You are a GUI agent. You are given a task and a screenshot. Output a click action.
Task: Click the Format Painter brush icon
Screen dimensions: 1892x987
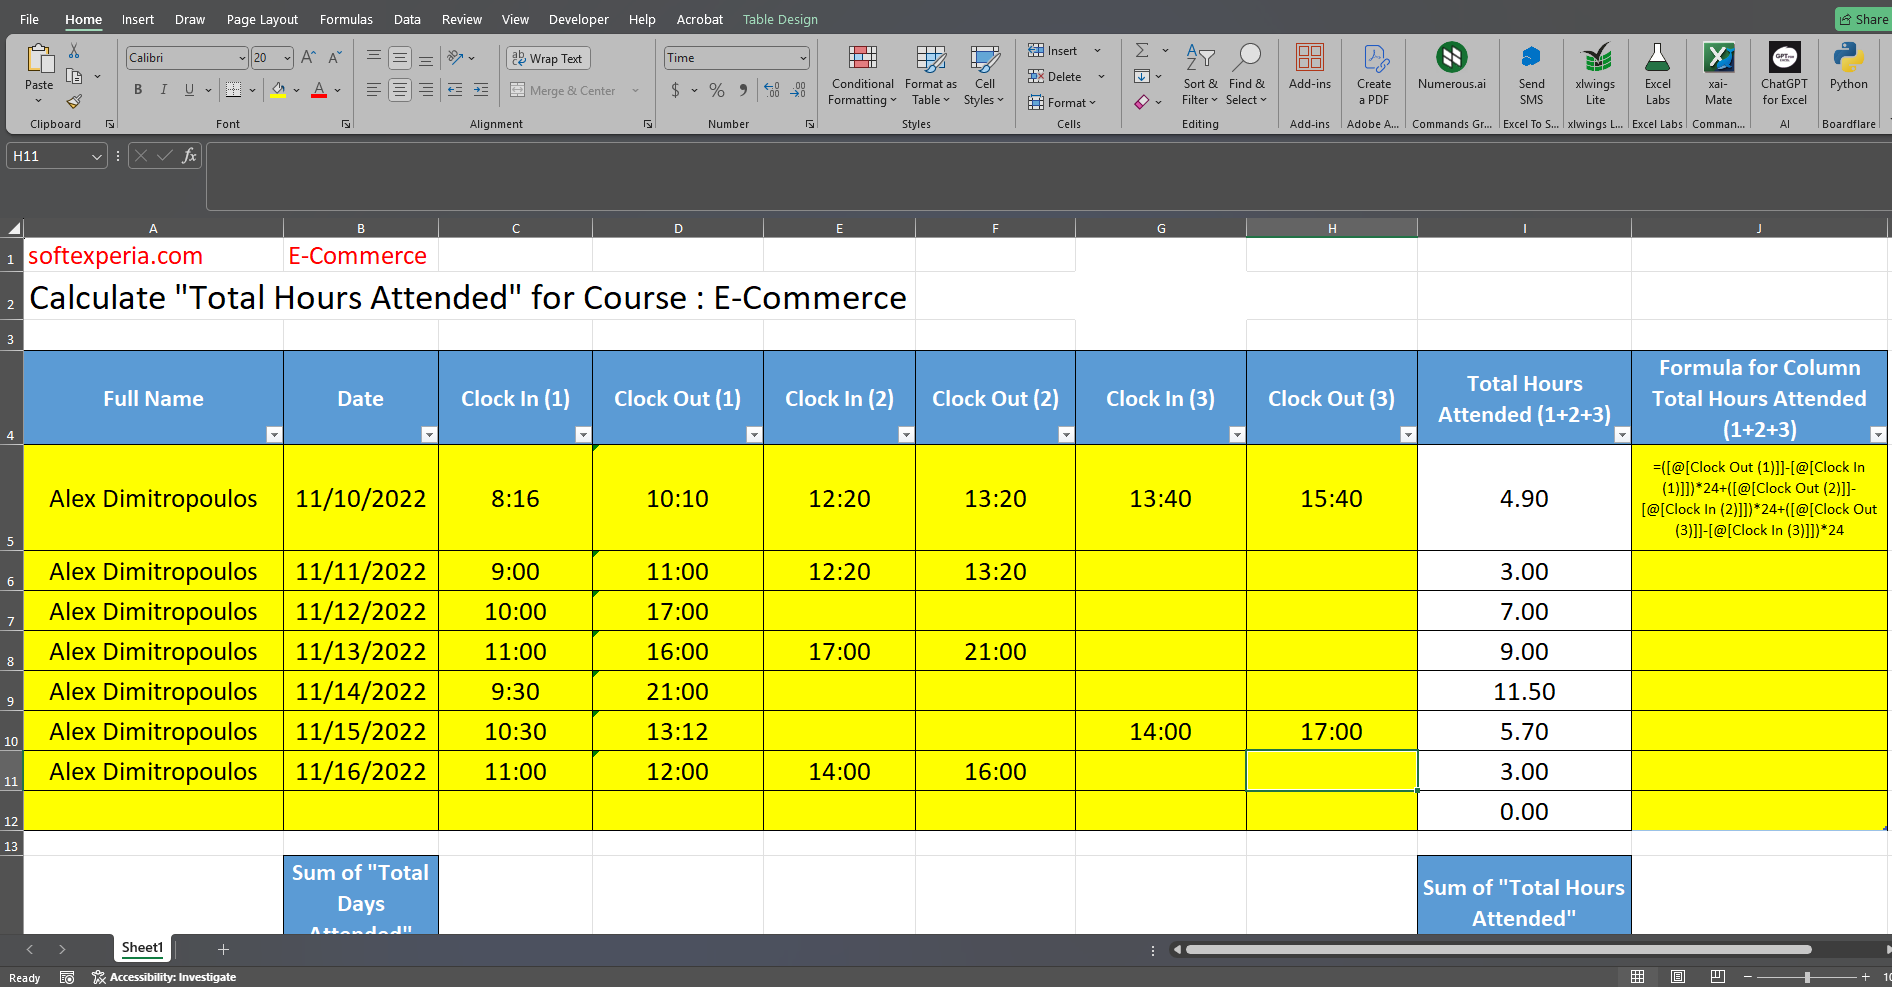(x=74, y=101)
